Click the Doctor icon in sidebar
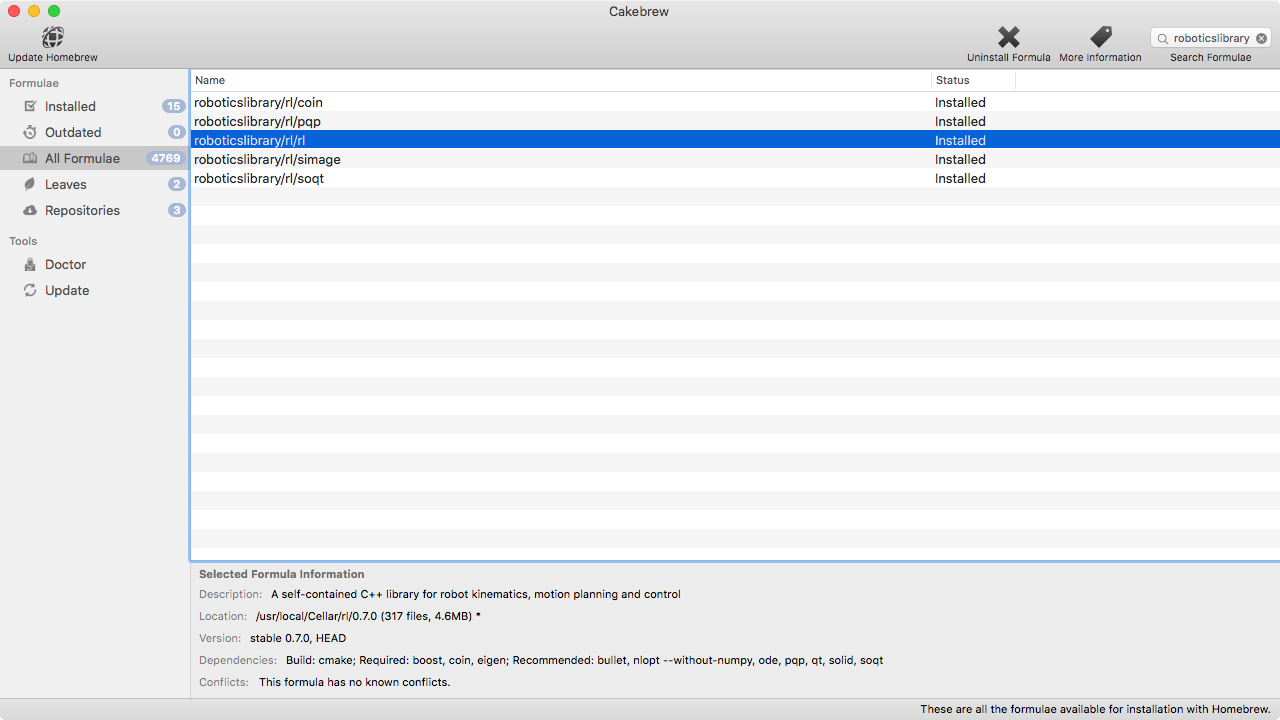Image resolution: width=1280 pixels, height=720 pixels. (x=30, y=264)
